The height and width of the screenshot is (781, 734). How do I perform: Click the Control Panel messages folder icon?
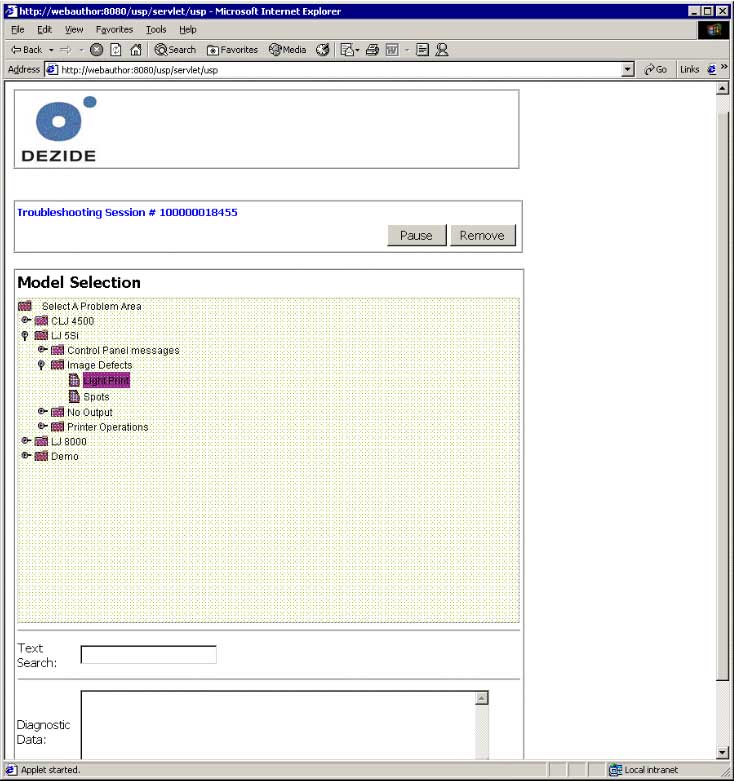[58, 350]
